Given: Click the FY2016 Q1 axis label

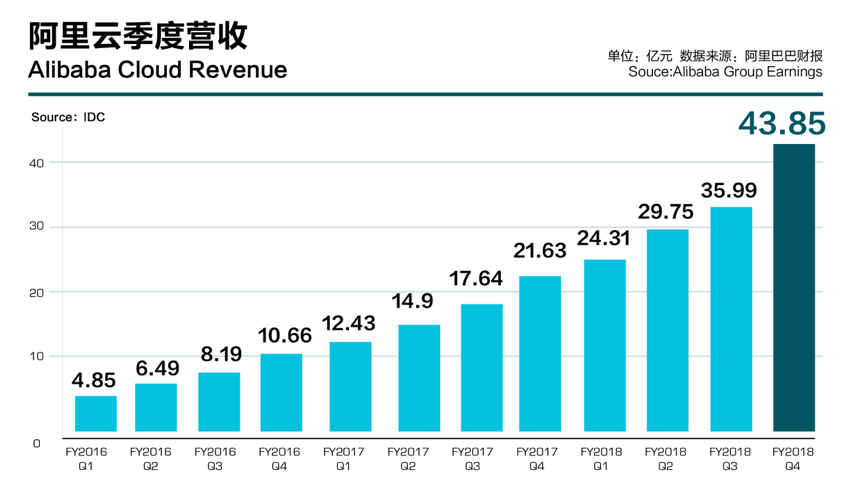Looking at the screenshot, I should 86,459.
